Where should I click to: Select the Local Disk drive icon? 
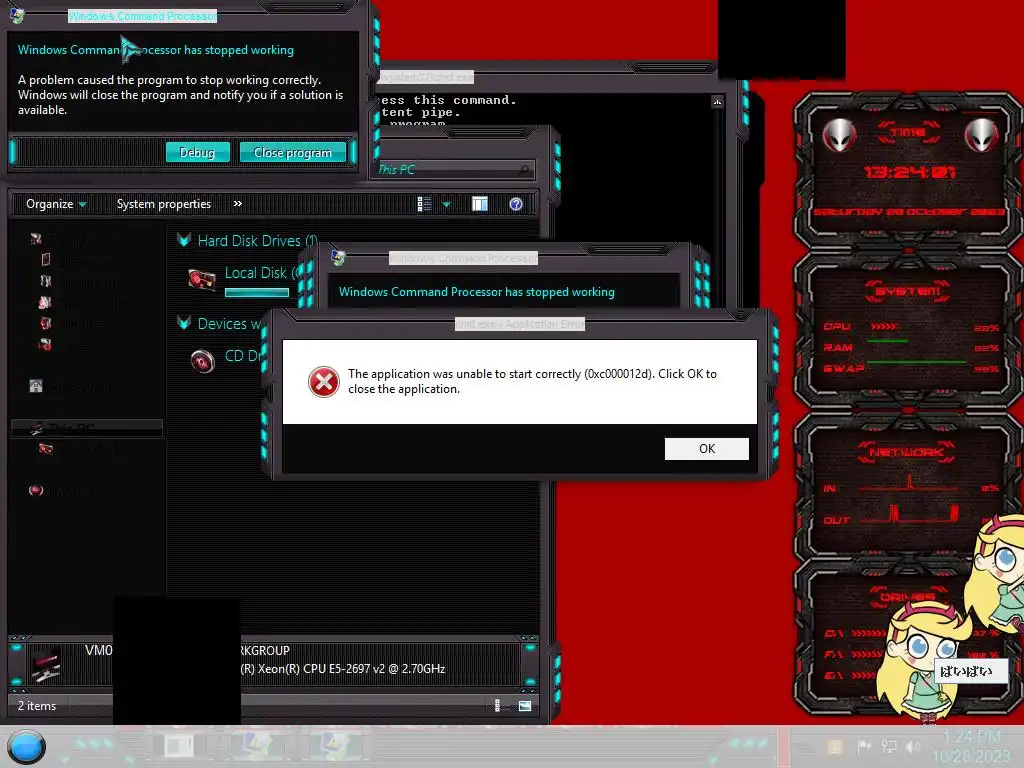(202, 280)
